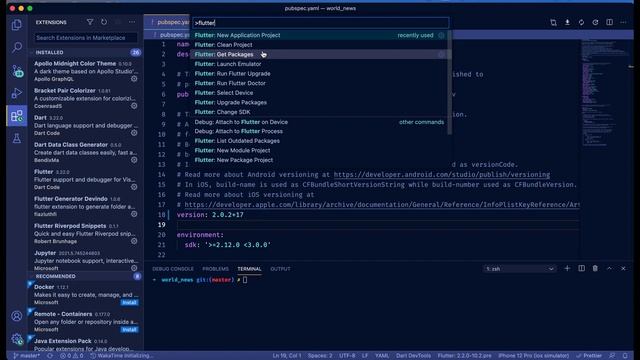Add a new terminal with plus icon
The height and width of the screenshot is (360, 640).
point(567,268)
